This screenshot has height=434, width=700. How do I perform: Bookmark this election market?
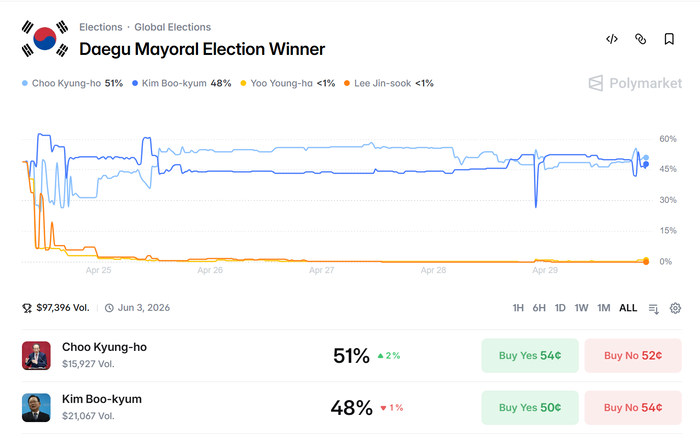click(x=669, y=39)
